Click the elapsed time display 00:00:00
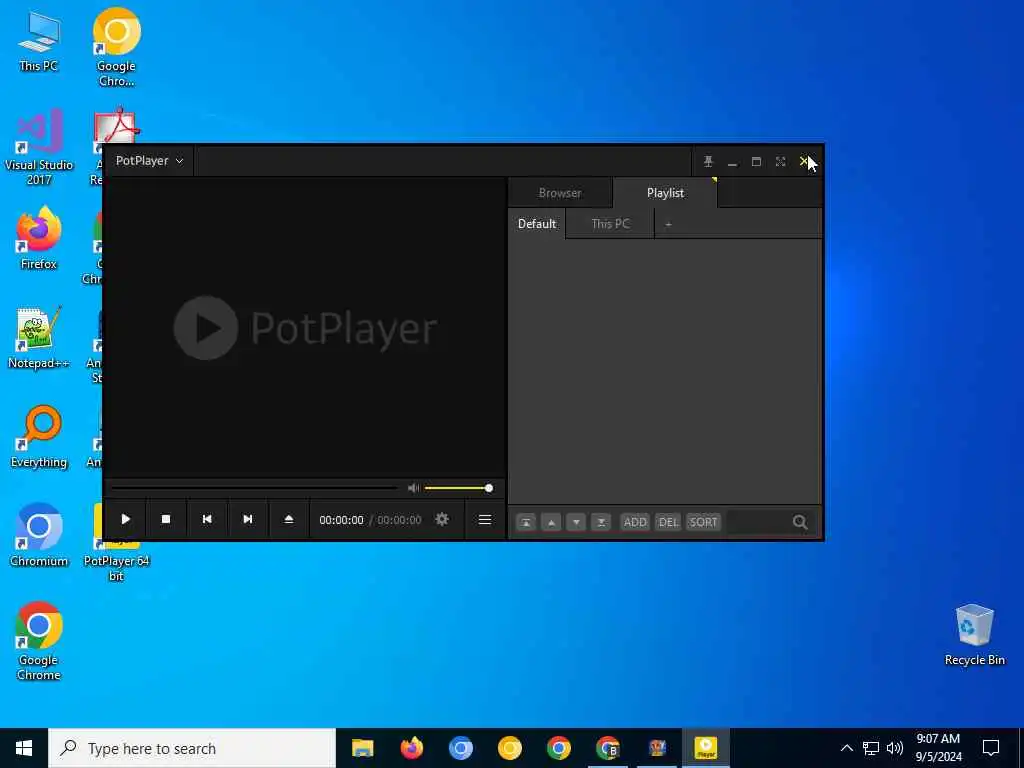 (x=341, y=520)
